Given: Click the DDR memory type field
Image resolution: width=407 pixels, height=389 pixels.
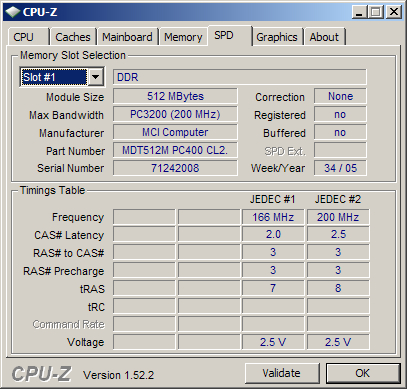Looking at the screenshot, I should click(x=240, y=77).
